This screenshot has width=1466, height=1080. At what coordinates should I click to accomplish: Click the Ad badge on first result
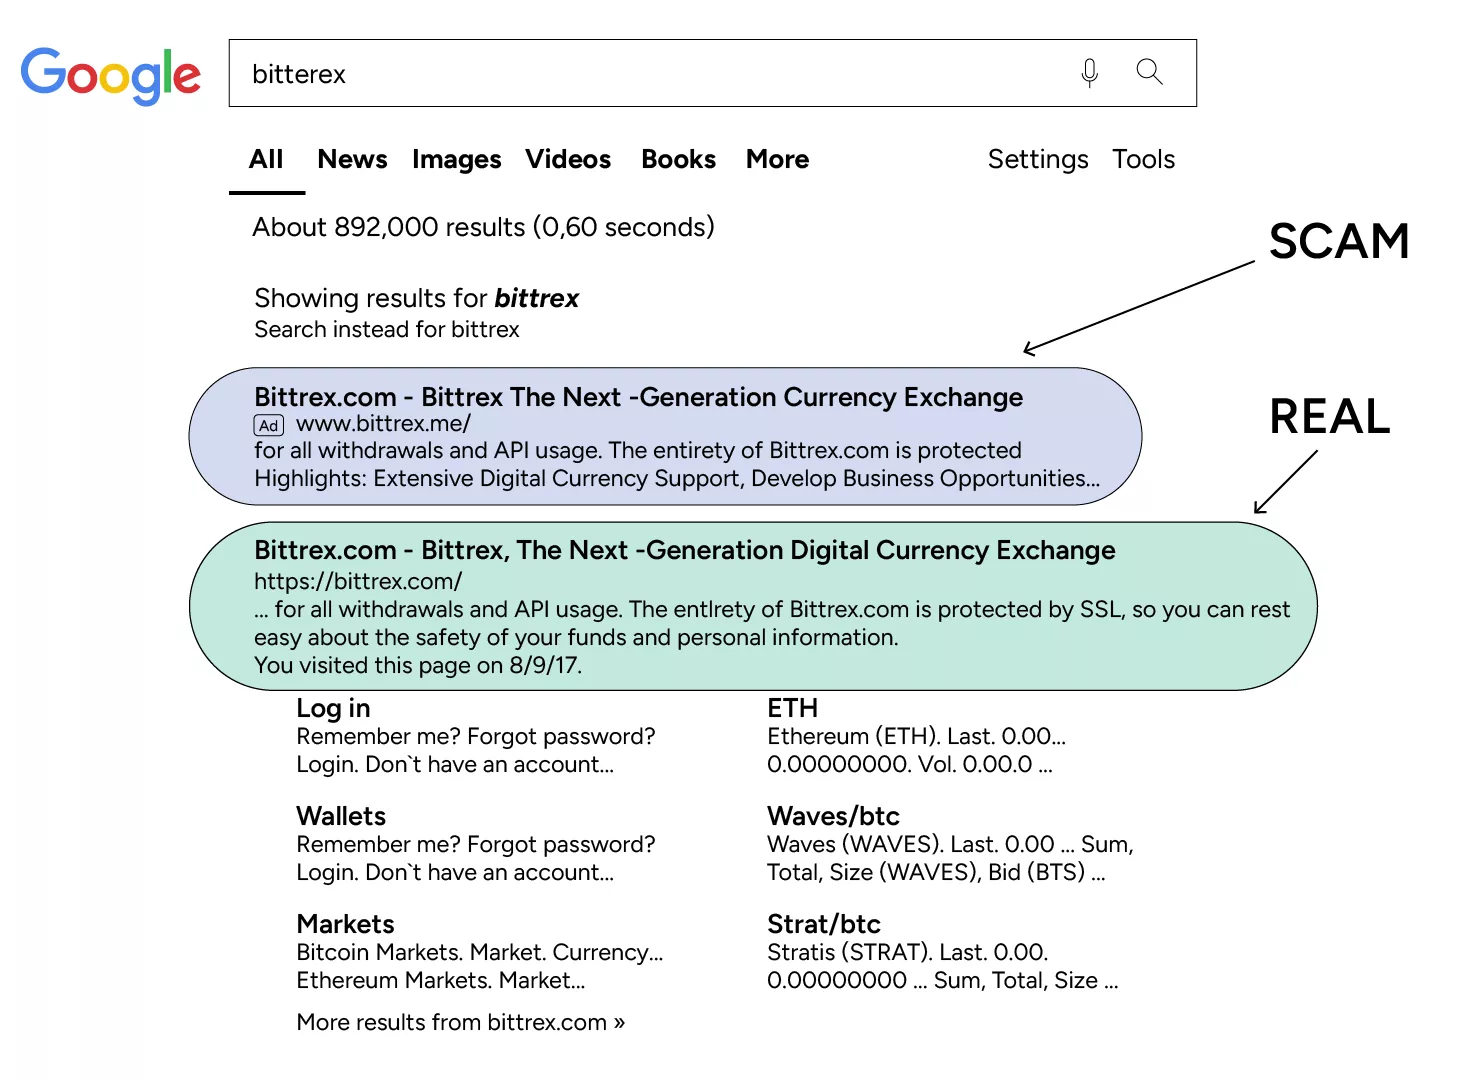coord(269,425)
